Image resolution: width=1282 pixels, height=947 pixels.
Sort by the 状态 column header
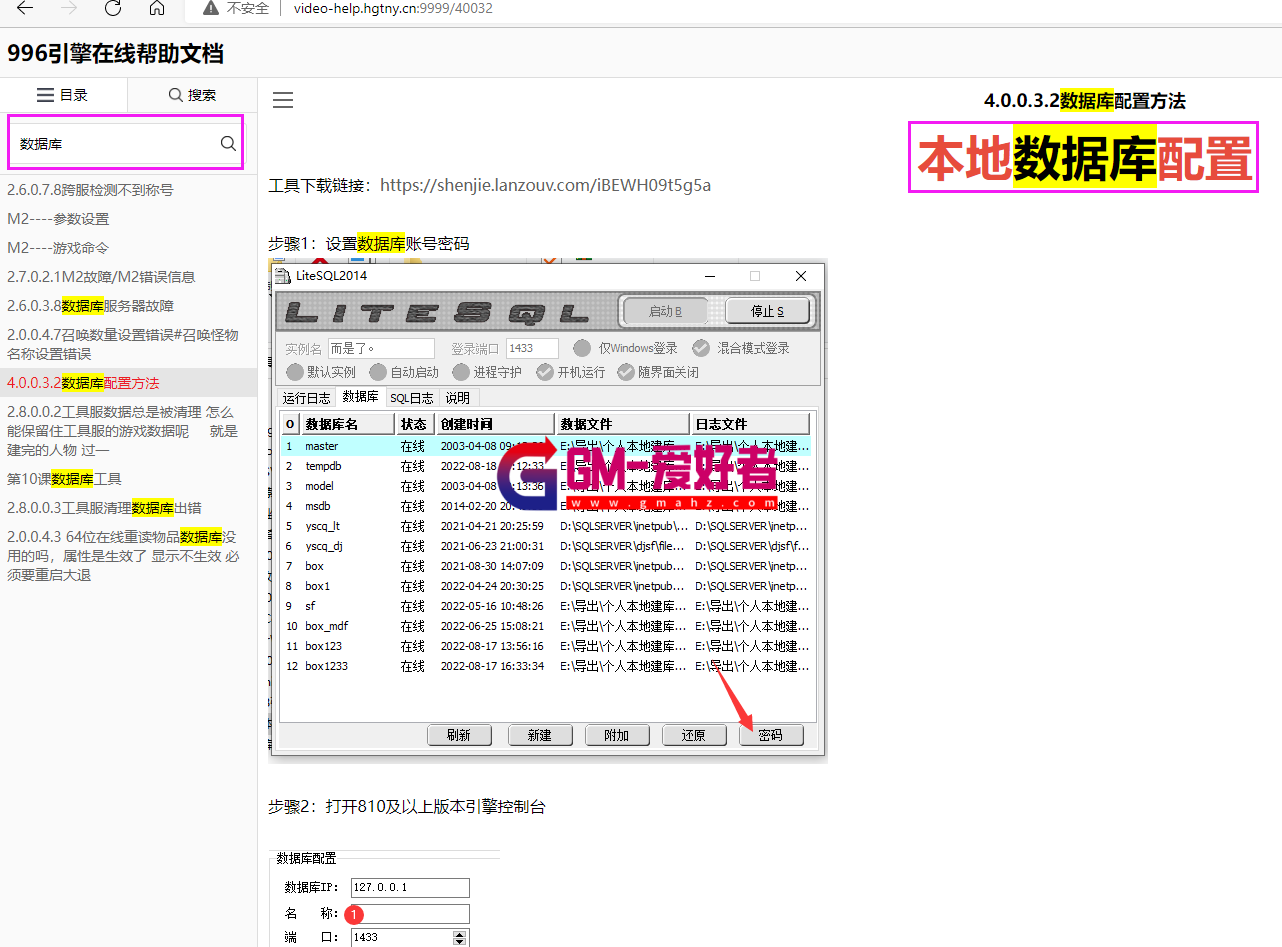tap(415, 424)
